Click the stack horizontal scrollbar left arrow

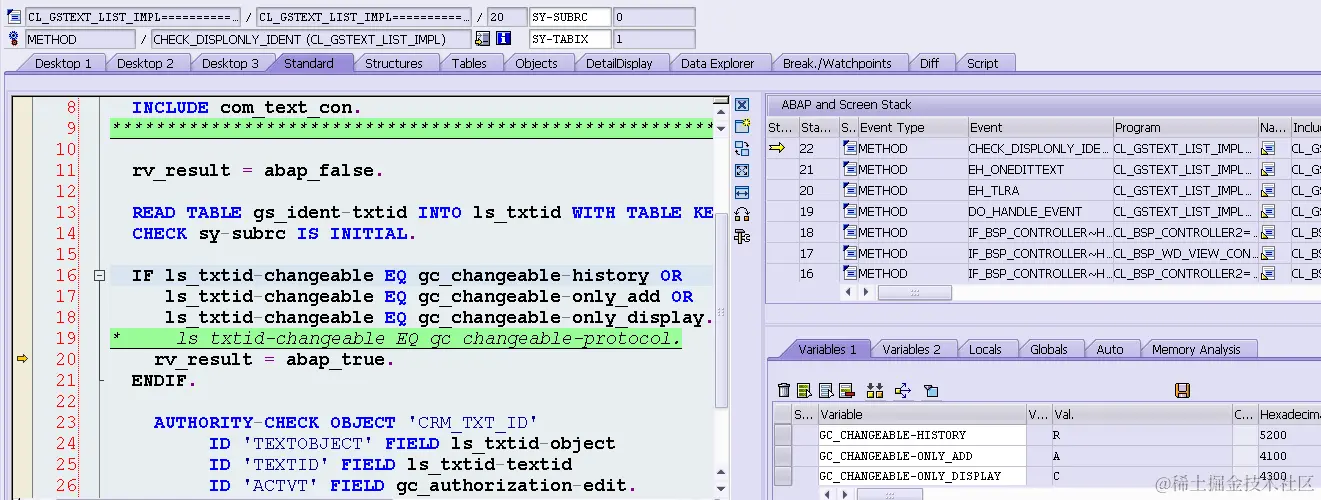[x=850, y=292]
